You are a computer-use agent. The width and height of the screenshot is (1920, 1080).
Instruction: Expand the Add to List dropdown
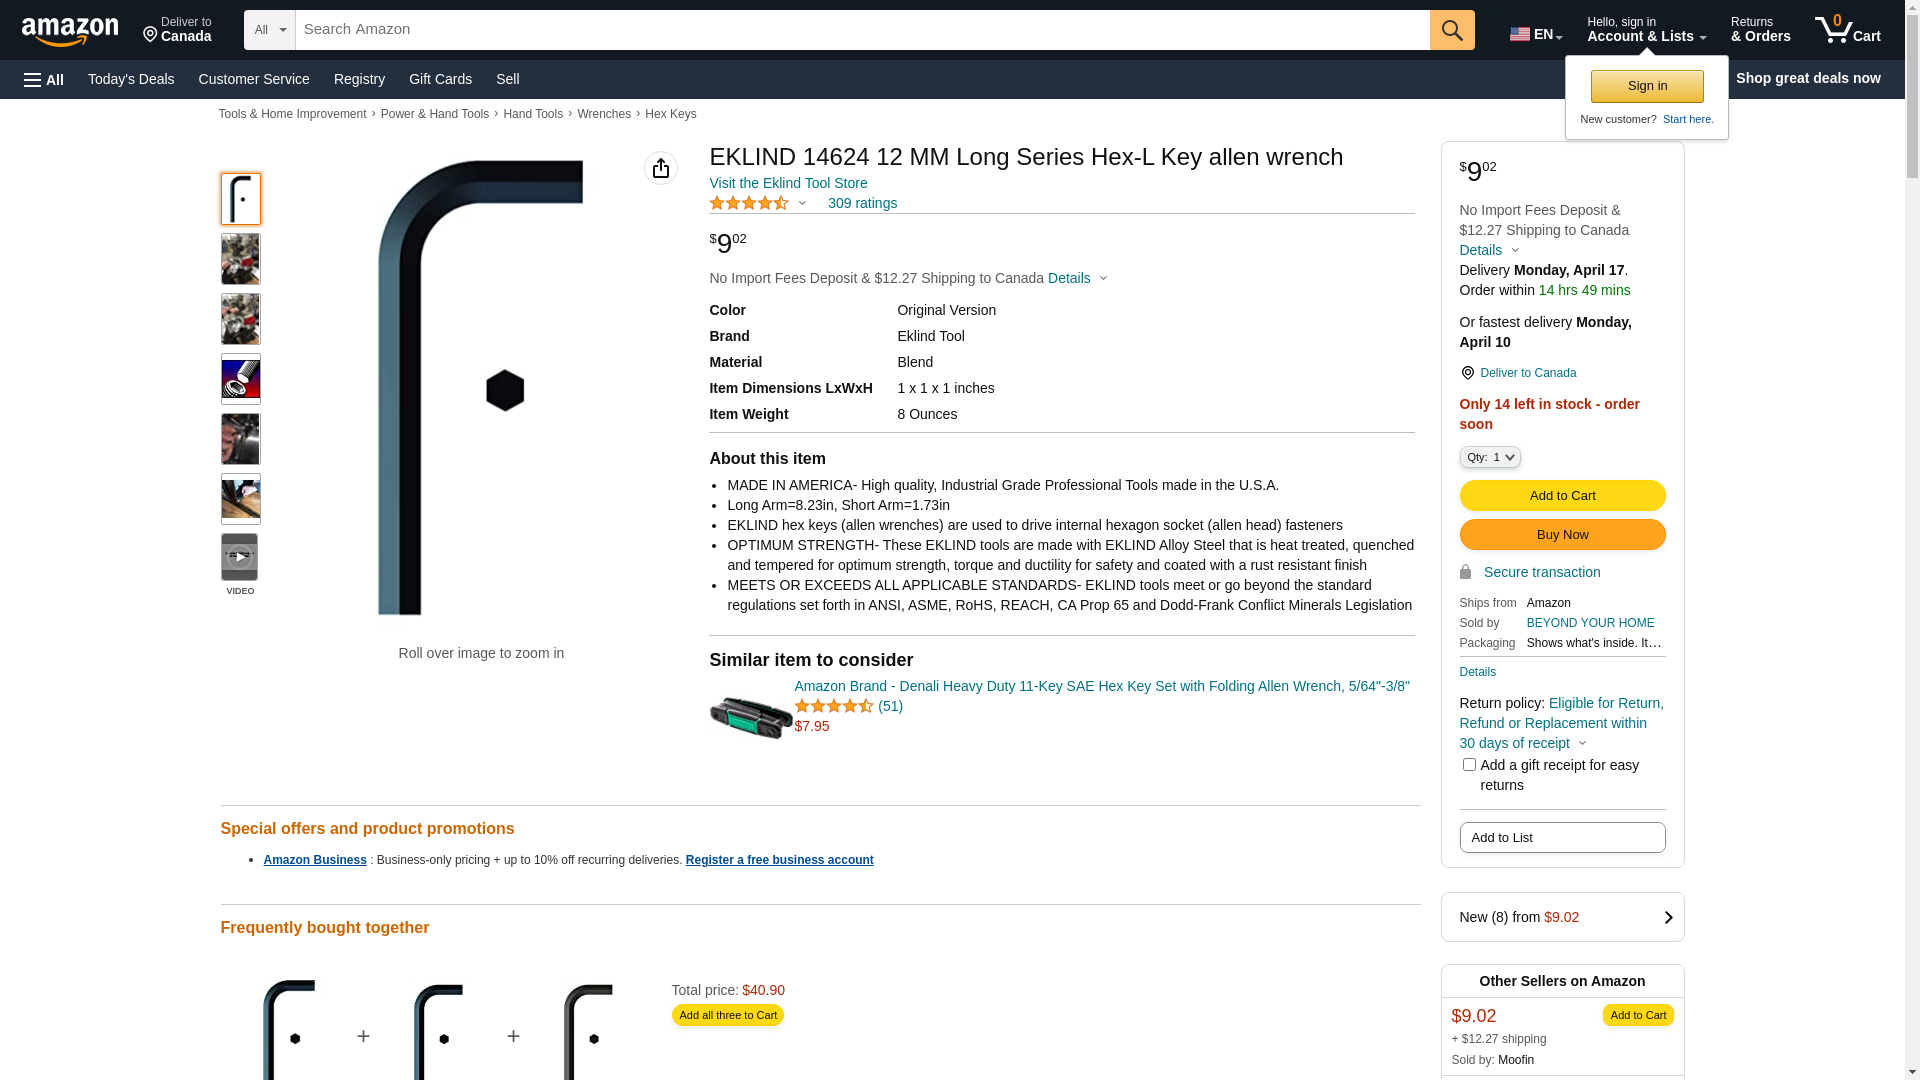1562,838
